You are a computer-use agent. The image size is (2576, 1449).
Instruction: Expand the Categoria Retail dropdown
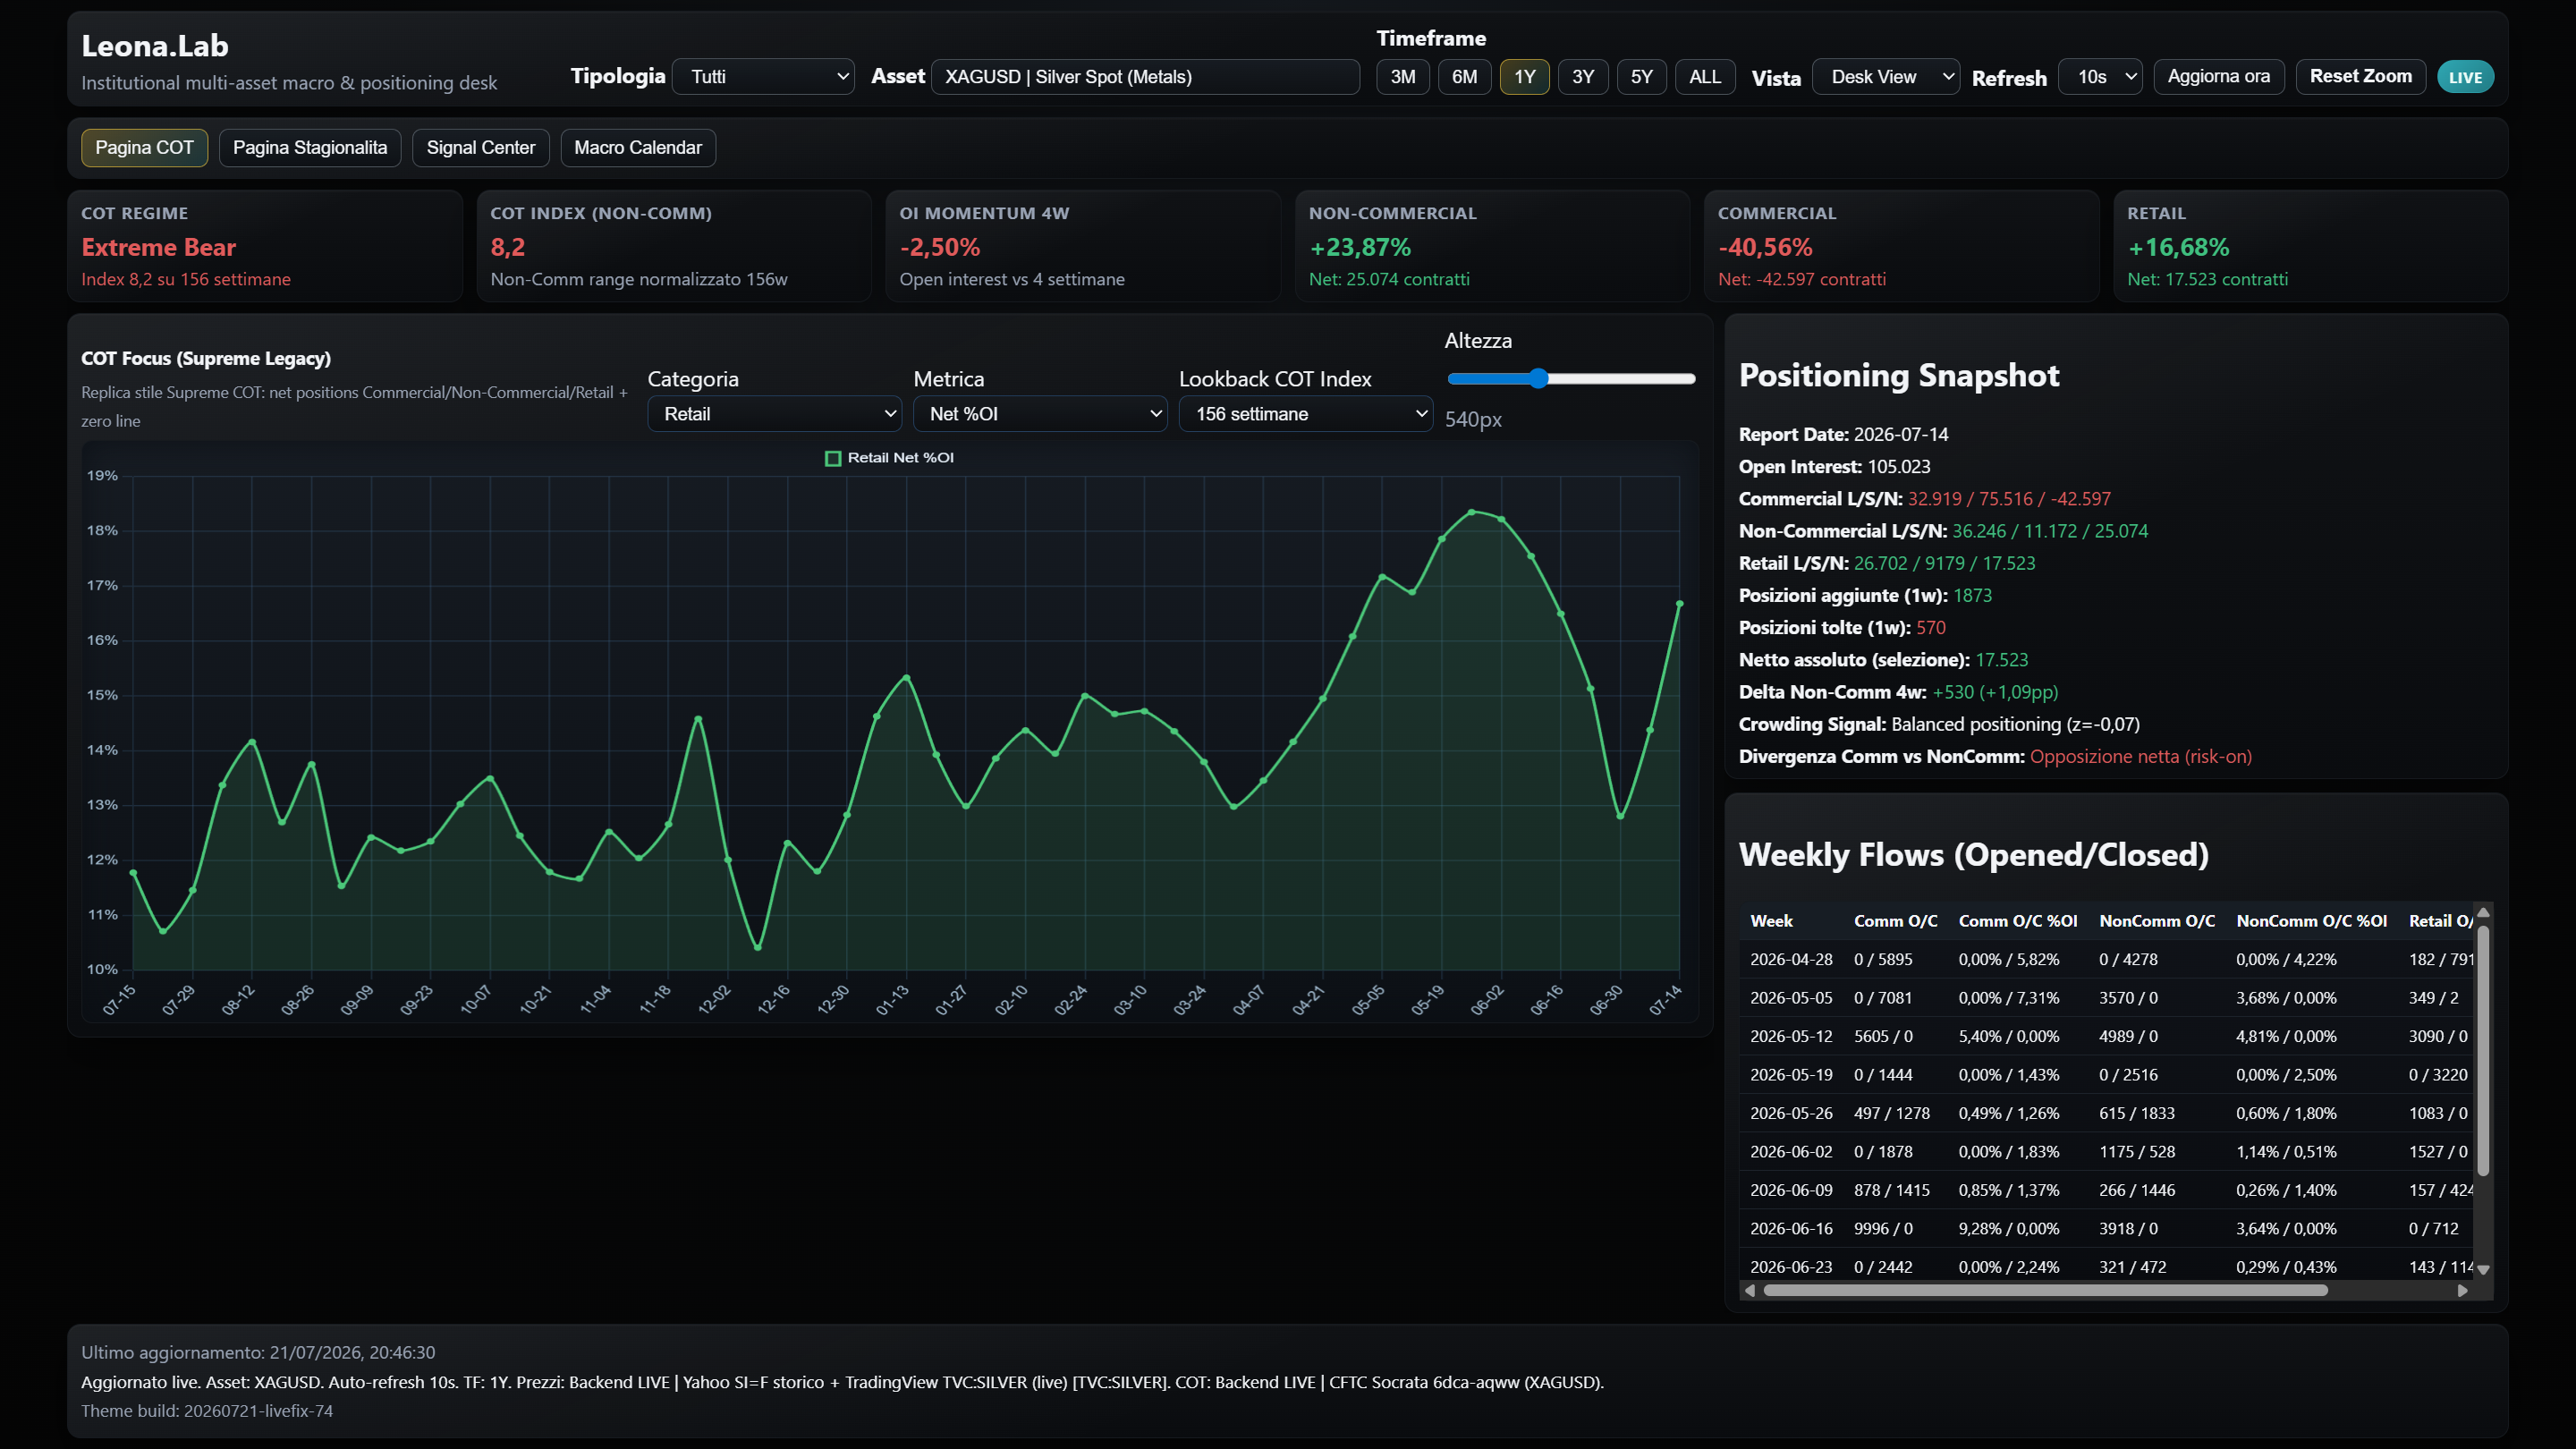click(774, 414)
